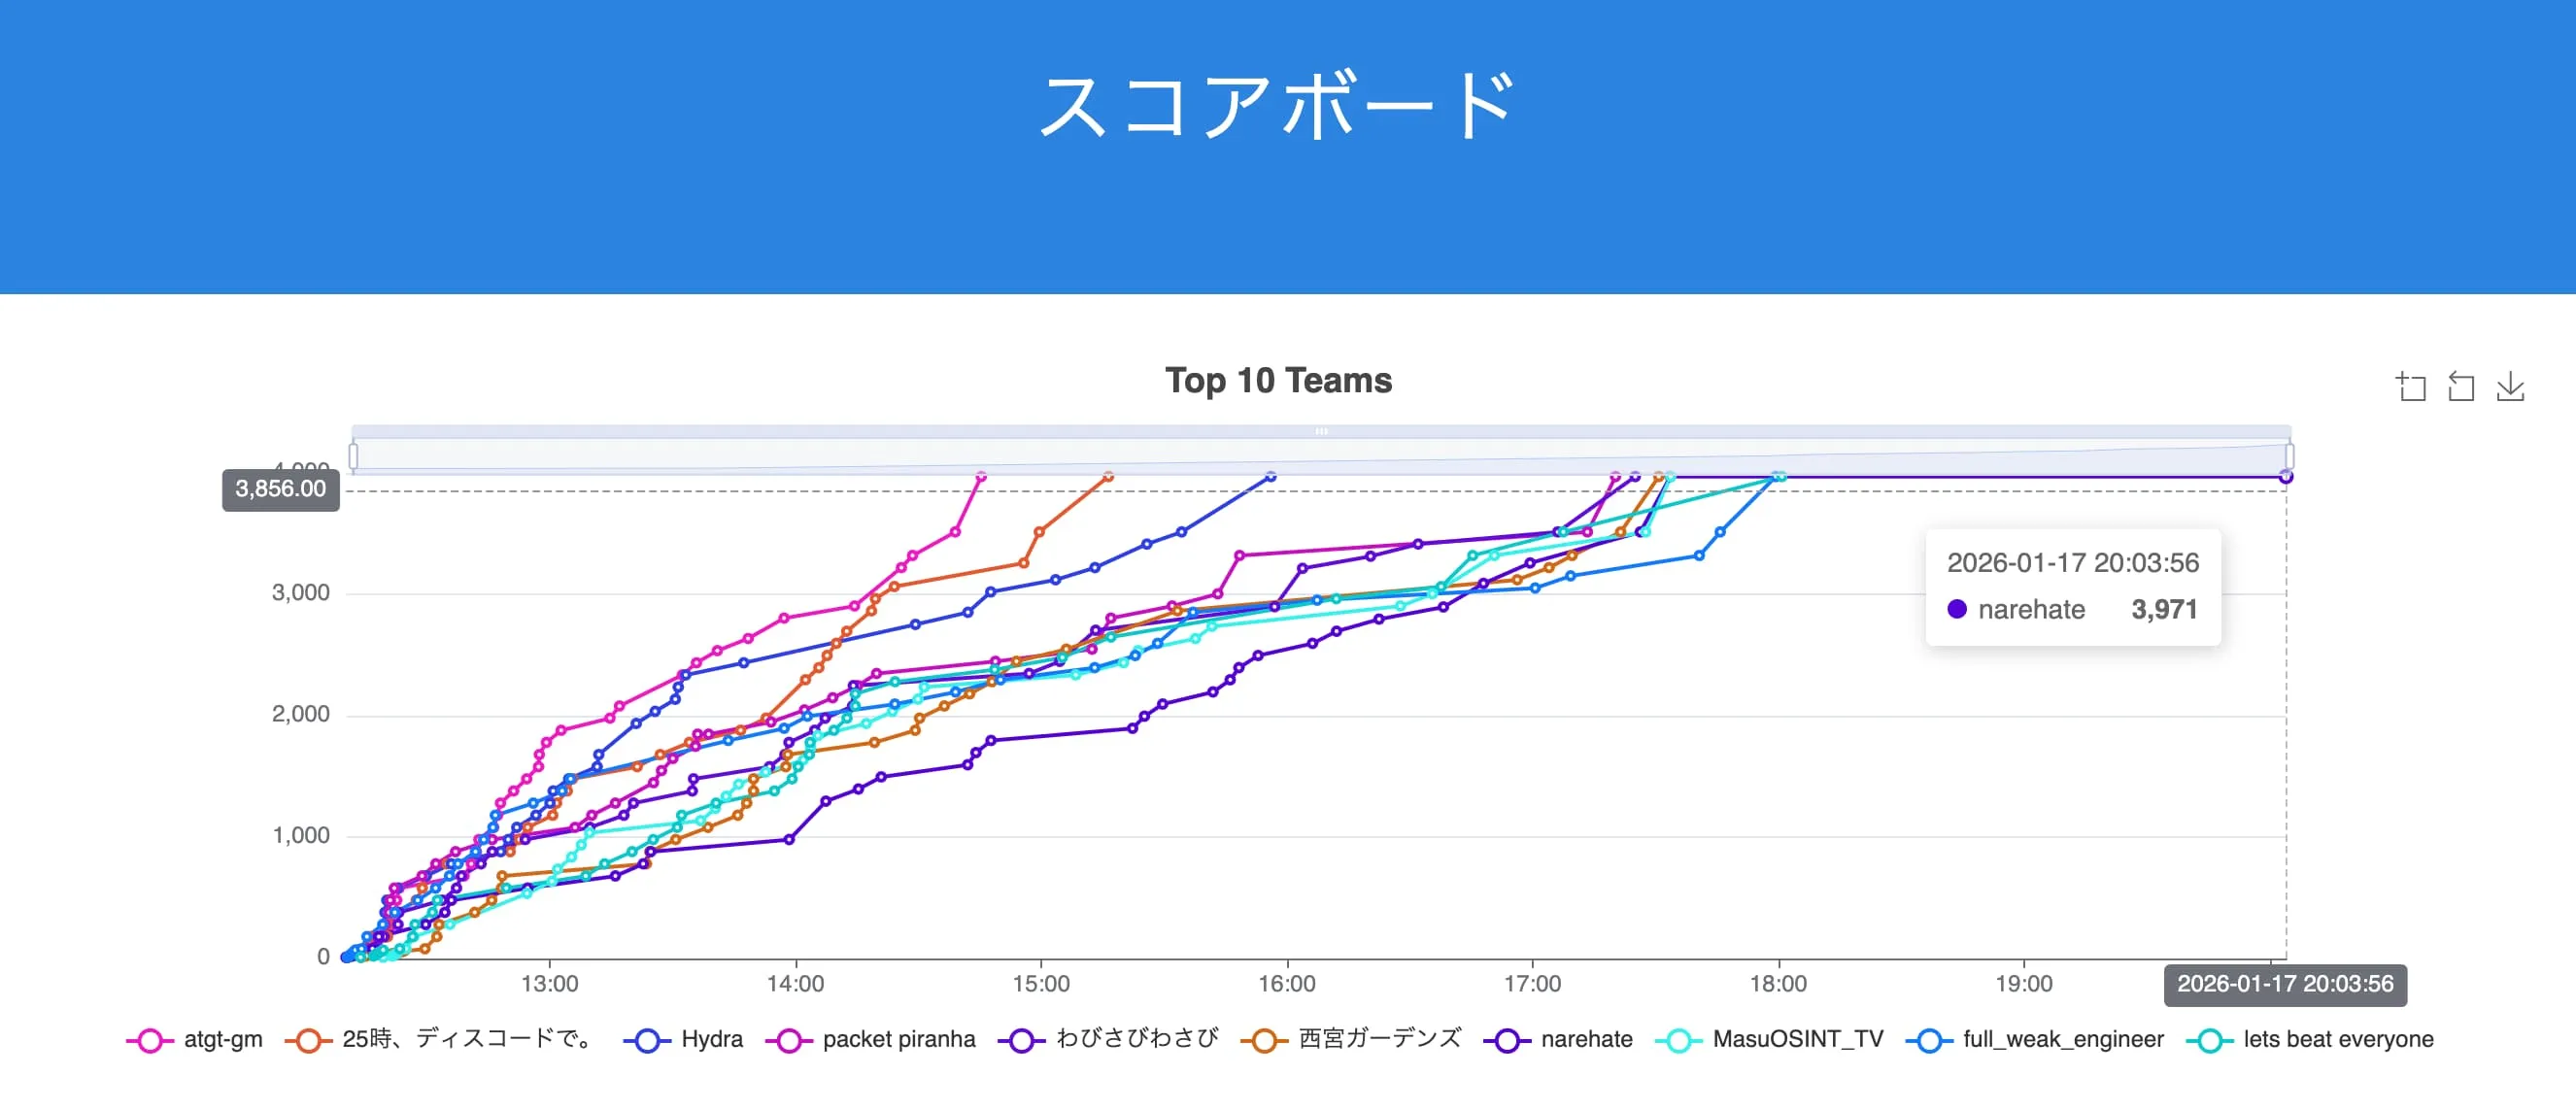The image size is (2576, 1109).
Task: Toggle full_weak_engineer legend item
Action: click(2035, 1040)
